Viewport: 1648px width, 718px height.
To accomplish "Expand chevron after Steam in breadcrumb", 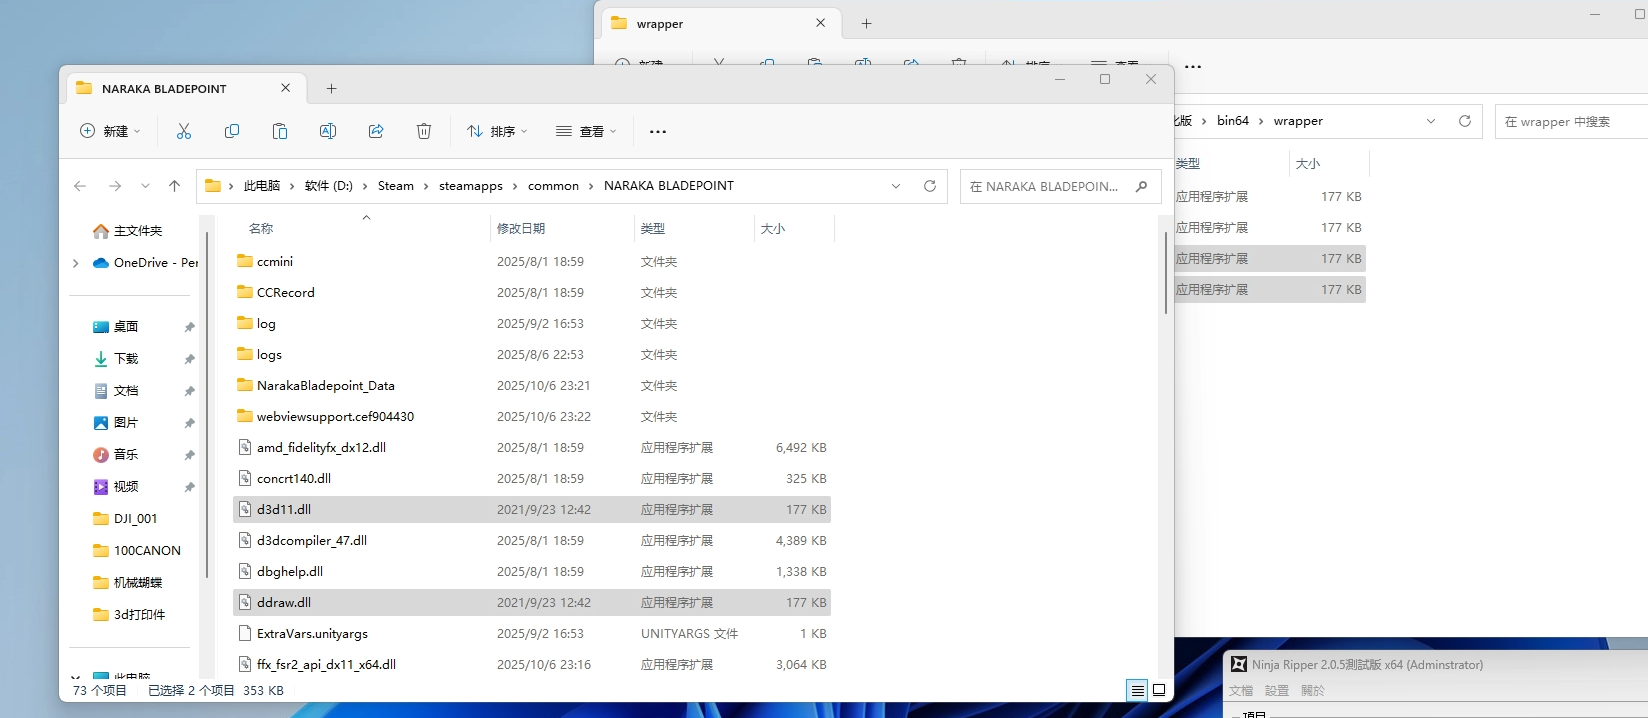I will point(427,186).
